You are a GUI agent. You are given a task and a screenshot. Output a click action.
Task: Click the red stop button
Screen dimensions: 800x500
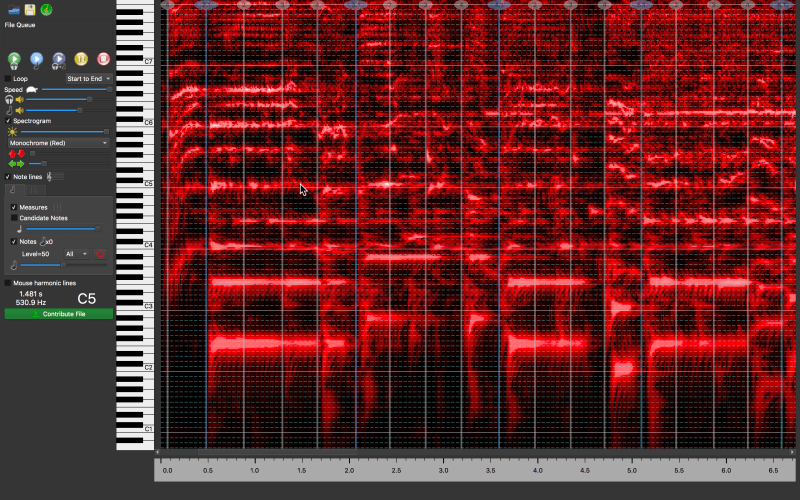[x=103, y=60]
